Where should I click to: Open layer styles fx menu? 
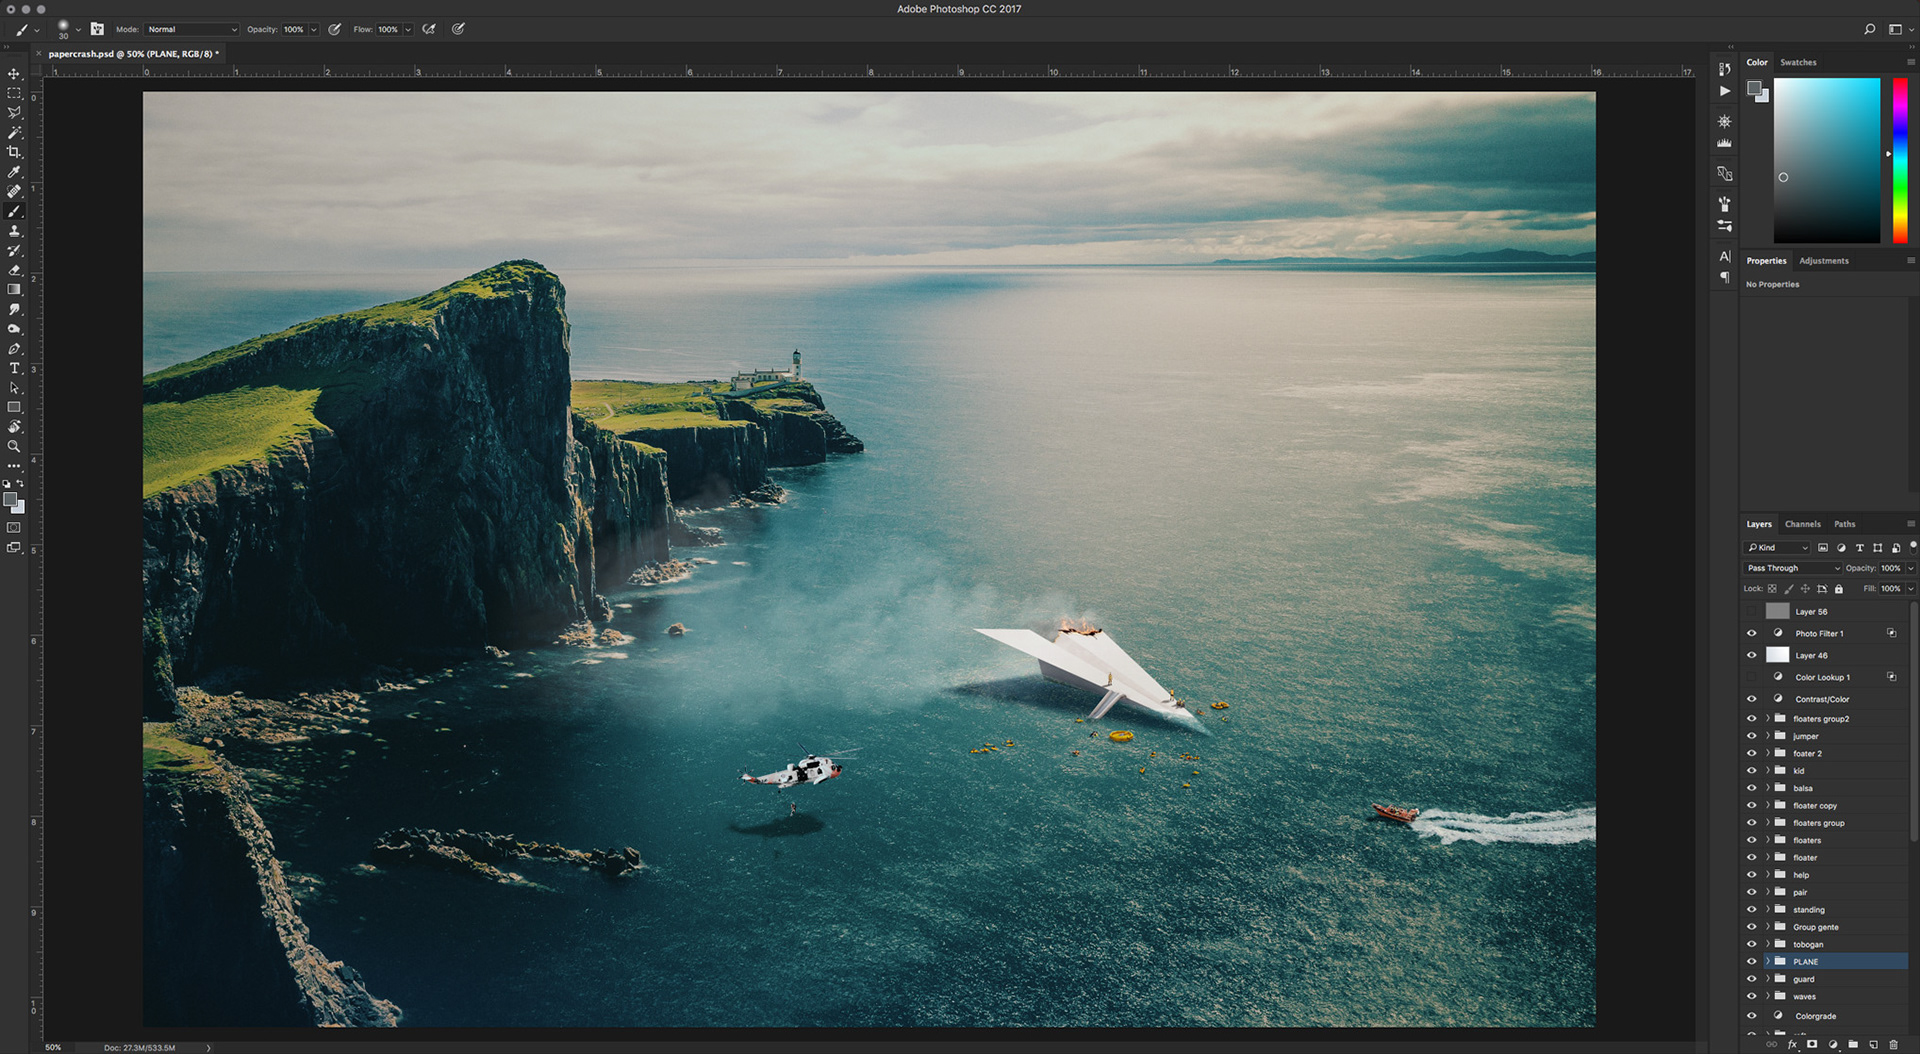point(1792,1044)
